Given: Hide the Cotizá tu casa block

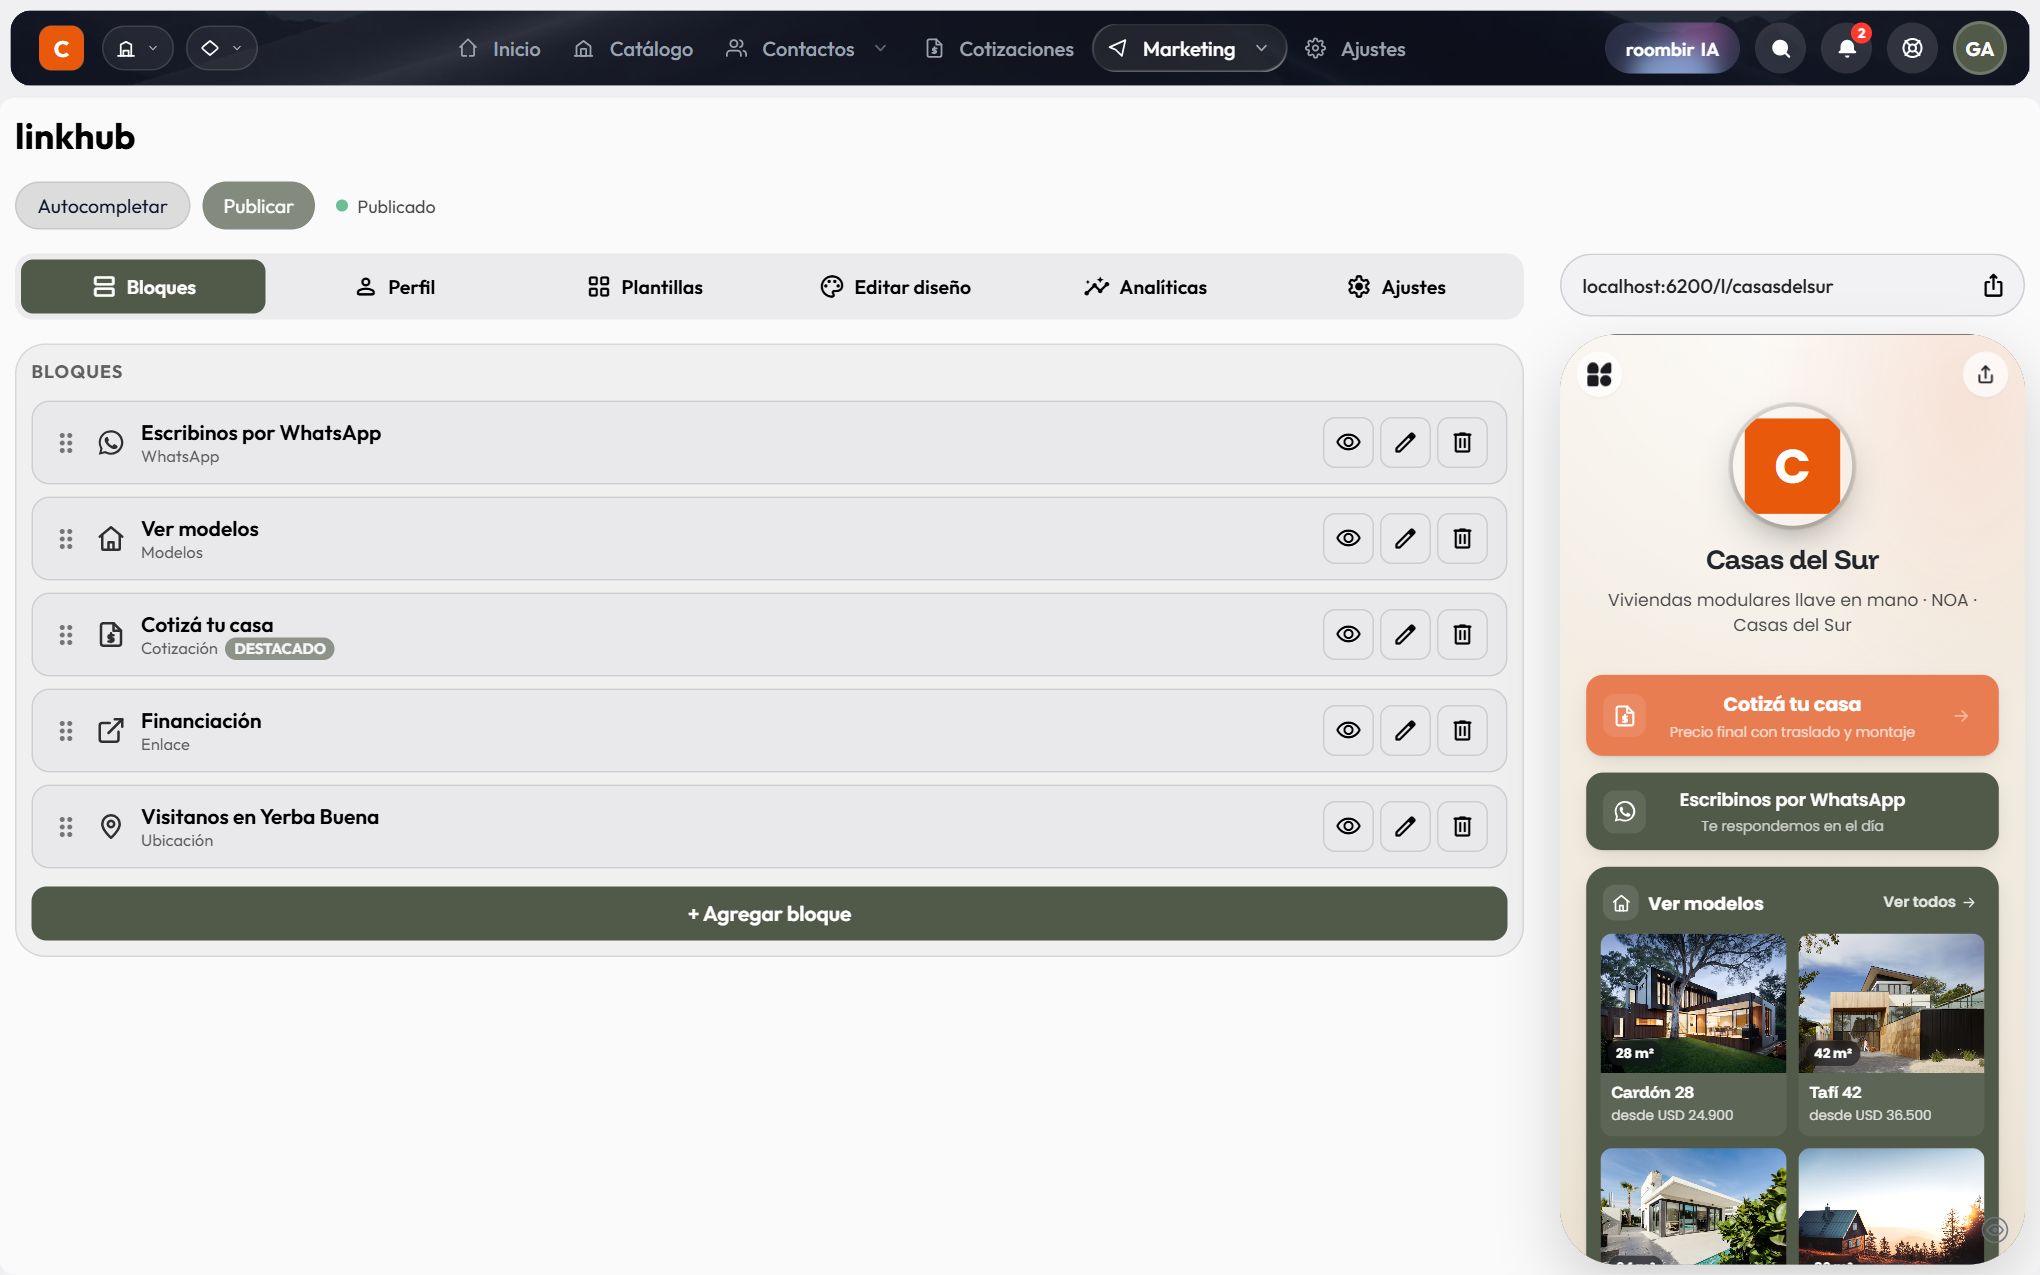Looking at the screenshot, I should pos(1348,634).
